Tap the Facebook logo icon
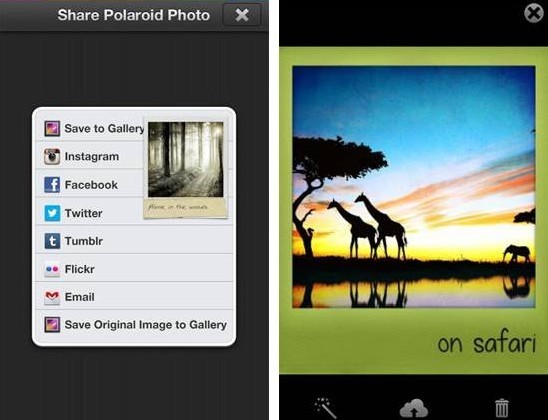Viewport: 548px width, 420px height. 52,185
